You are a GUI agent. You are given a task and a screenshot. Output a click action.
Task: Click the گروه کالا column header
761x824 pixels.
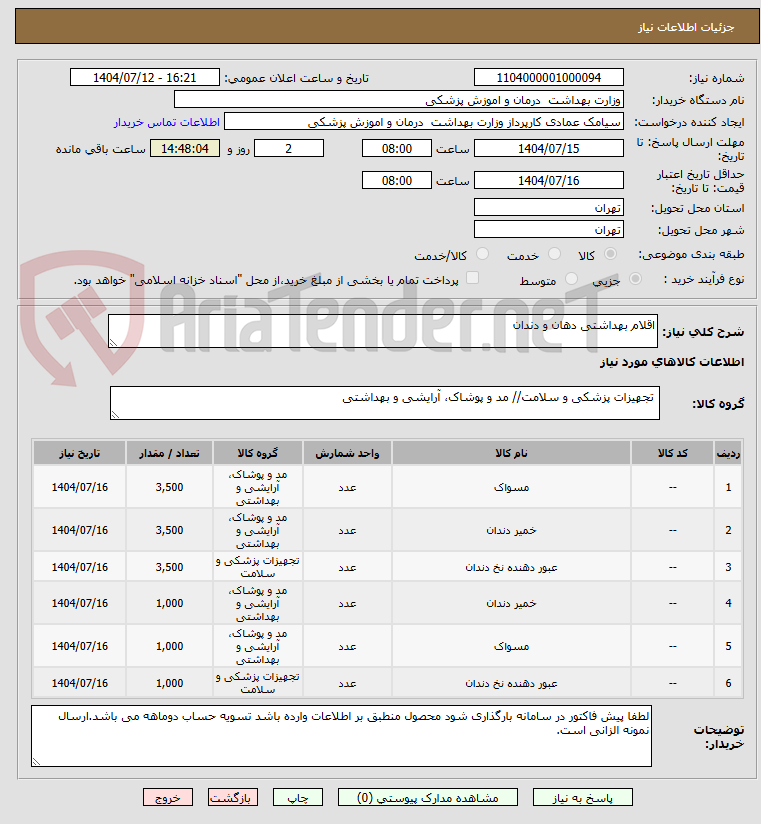point(258,453)
